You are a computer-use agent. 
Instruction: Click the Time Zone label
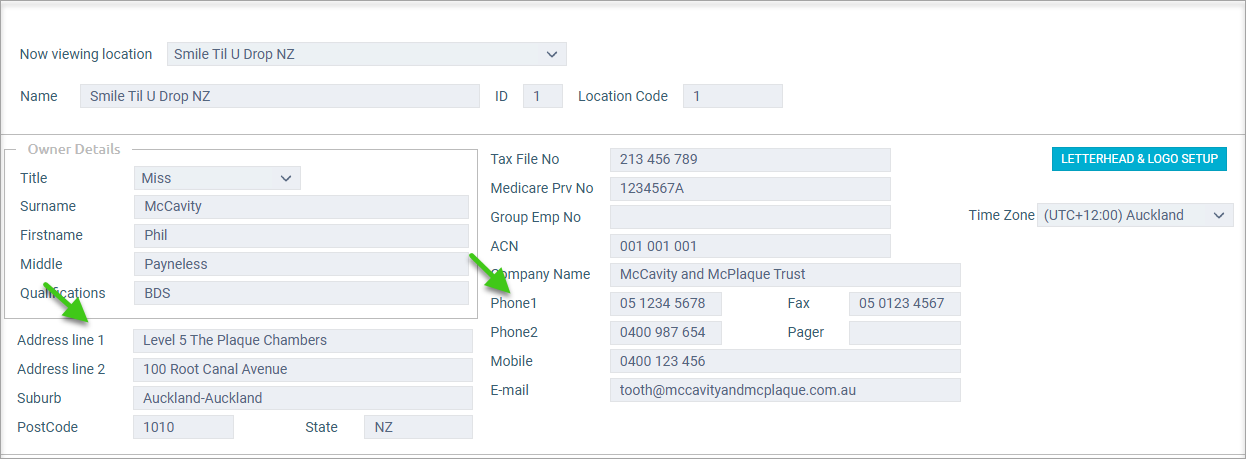coord(1001,215)
